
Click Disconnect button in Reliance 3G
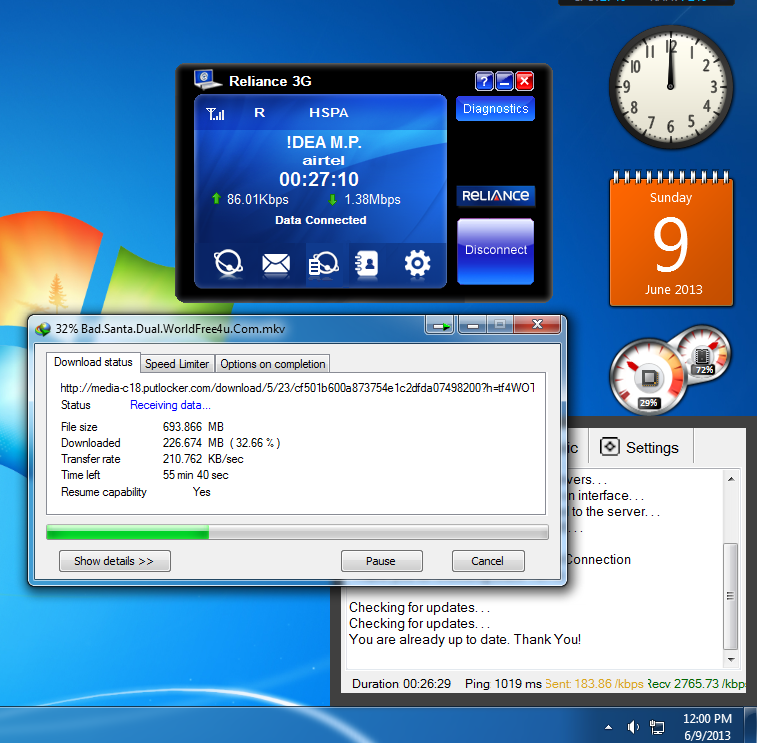(495, 251)
